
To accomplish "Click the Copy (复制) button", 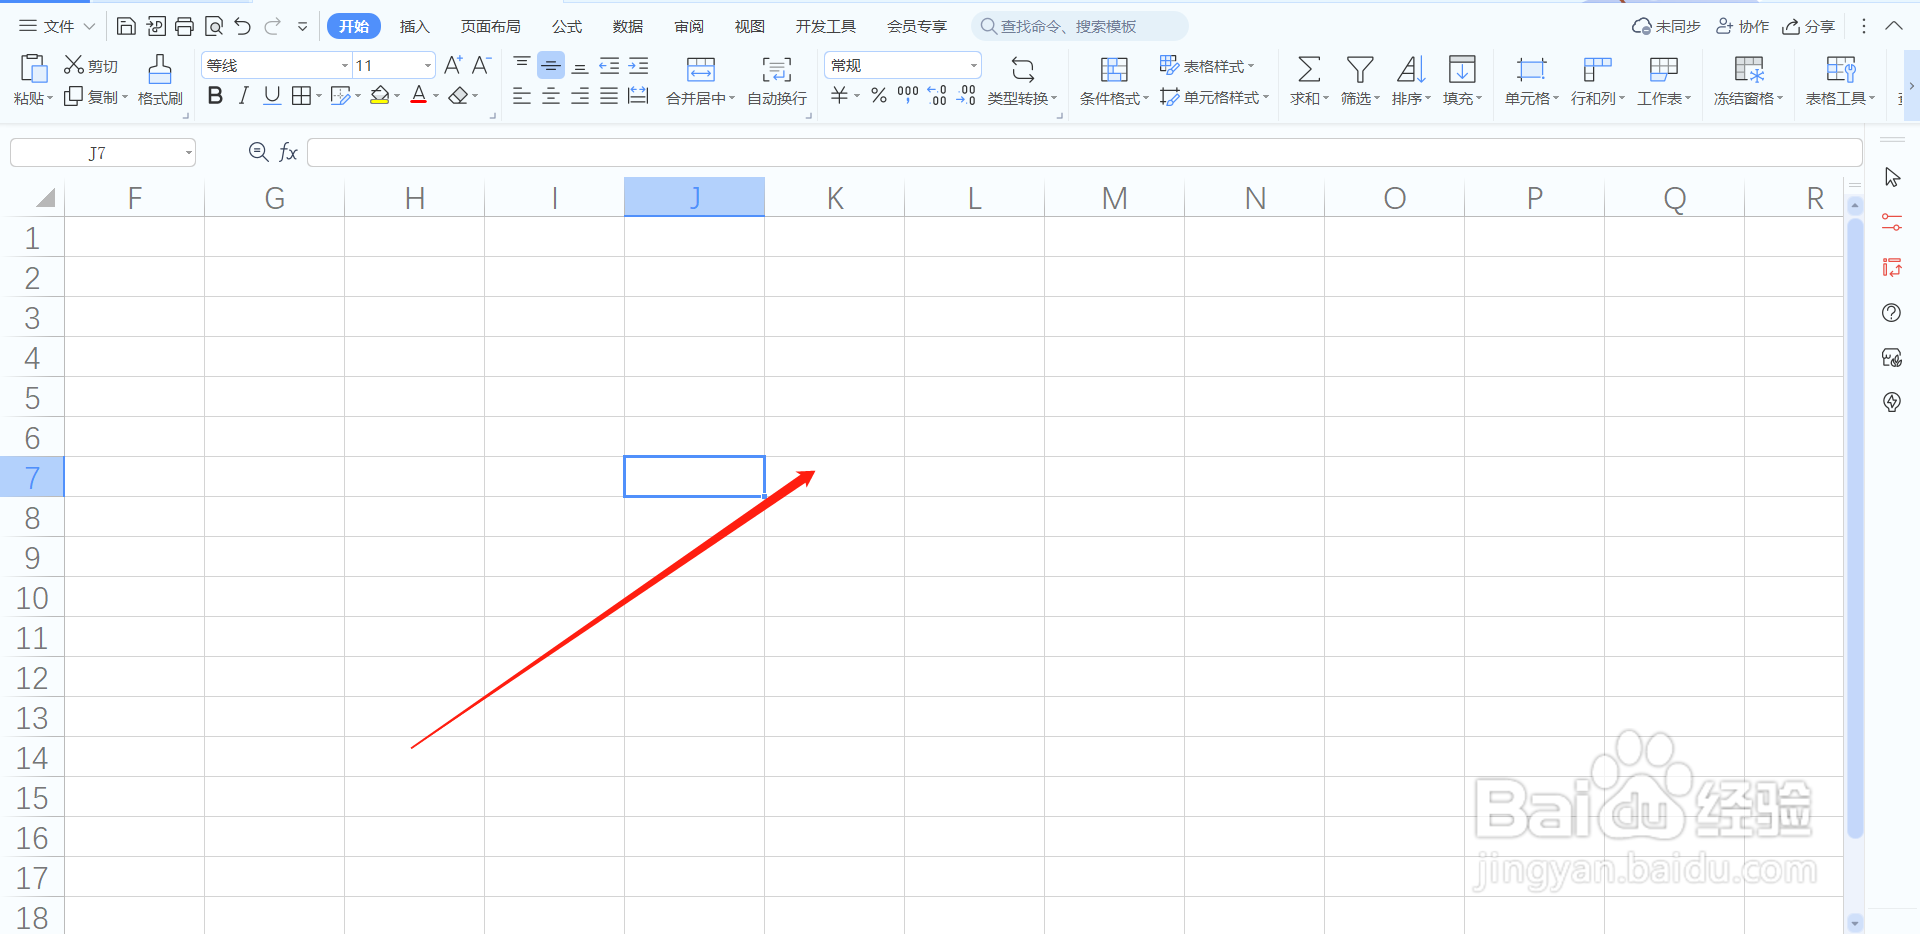I will point(96,97).
